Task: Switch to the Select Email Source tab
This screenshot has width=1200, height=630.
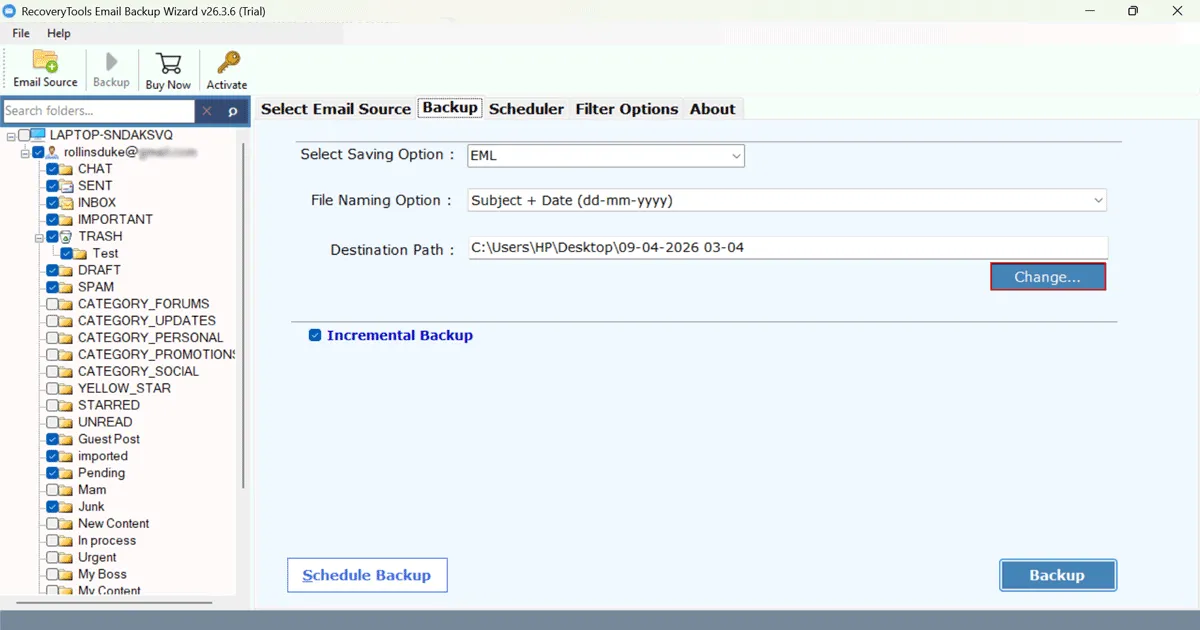Action: (x=336, y=109)
